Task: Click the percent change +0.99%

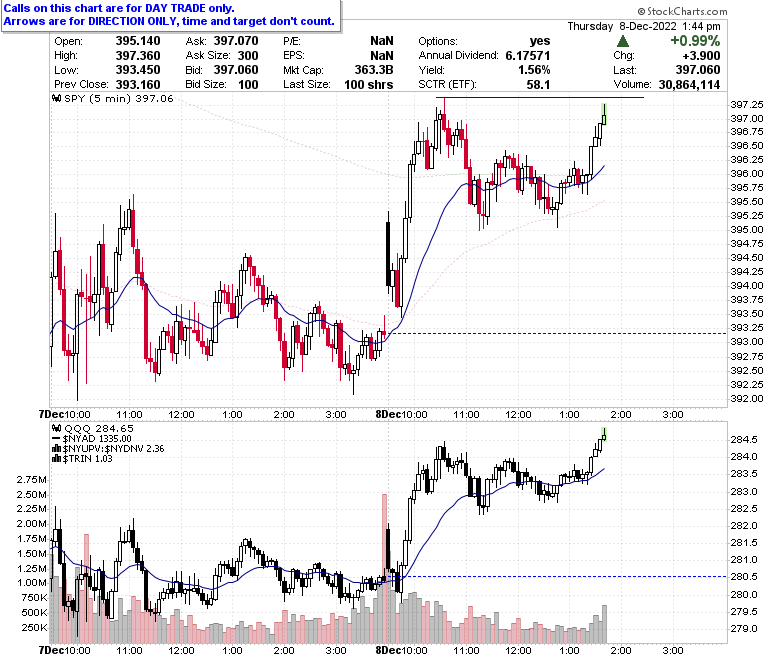Action: tap(695, 41)
